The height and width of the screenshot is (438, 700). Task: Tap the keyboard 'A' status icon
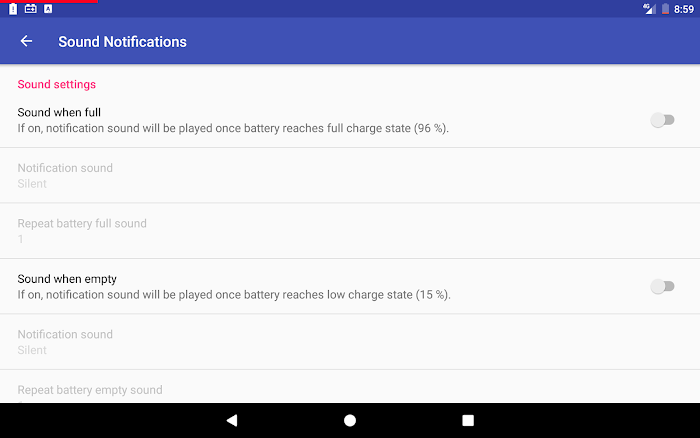[48, 8]
